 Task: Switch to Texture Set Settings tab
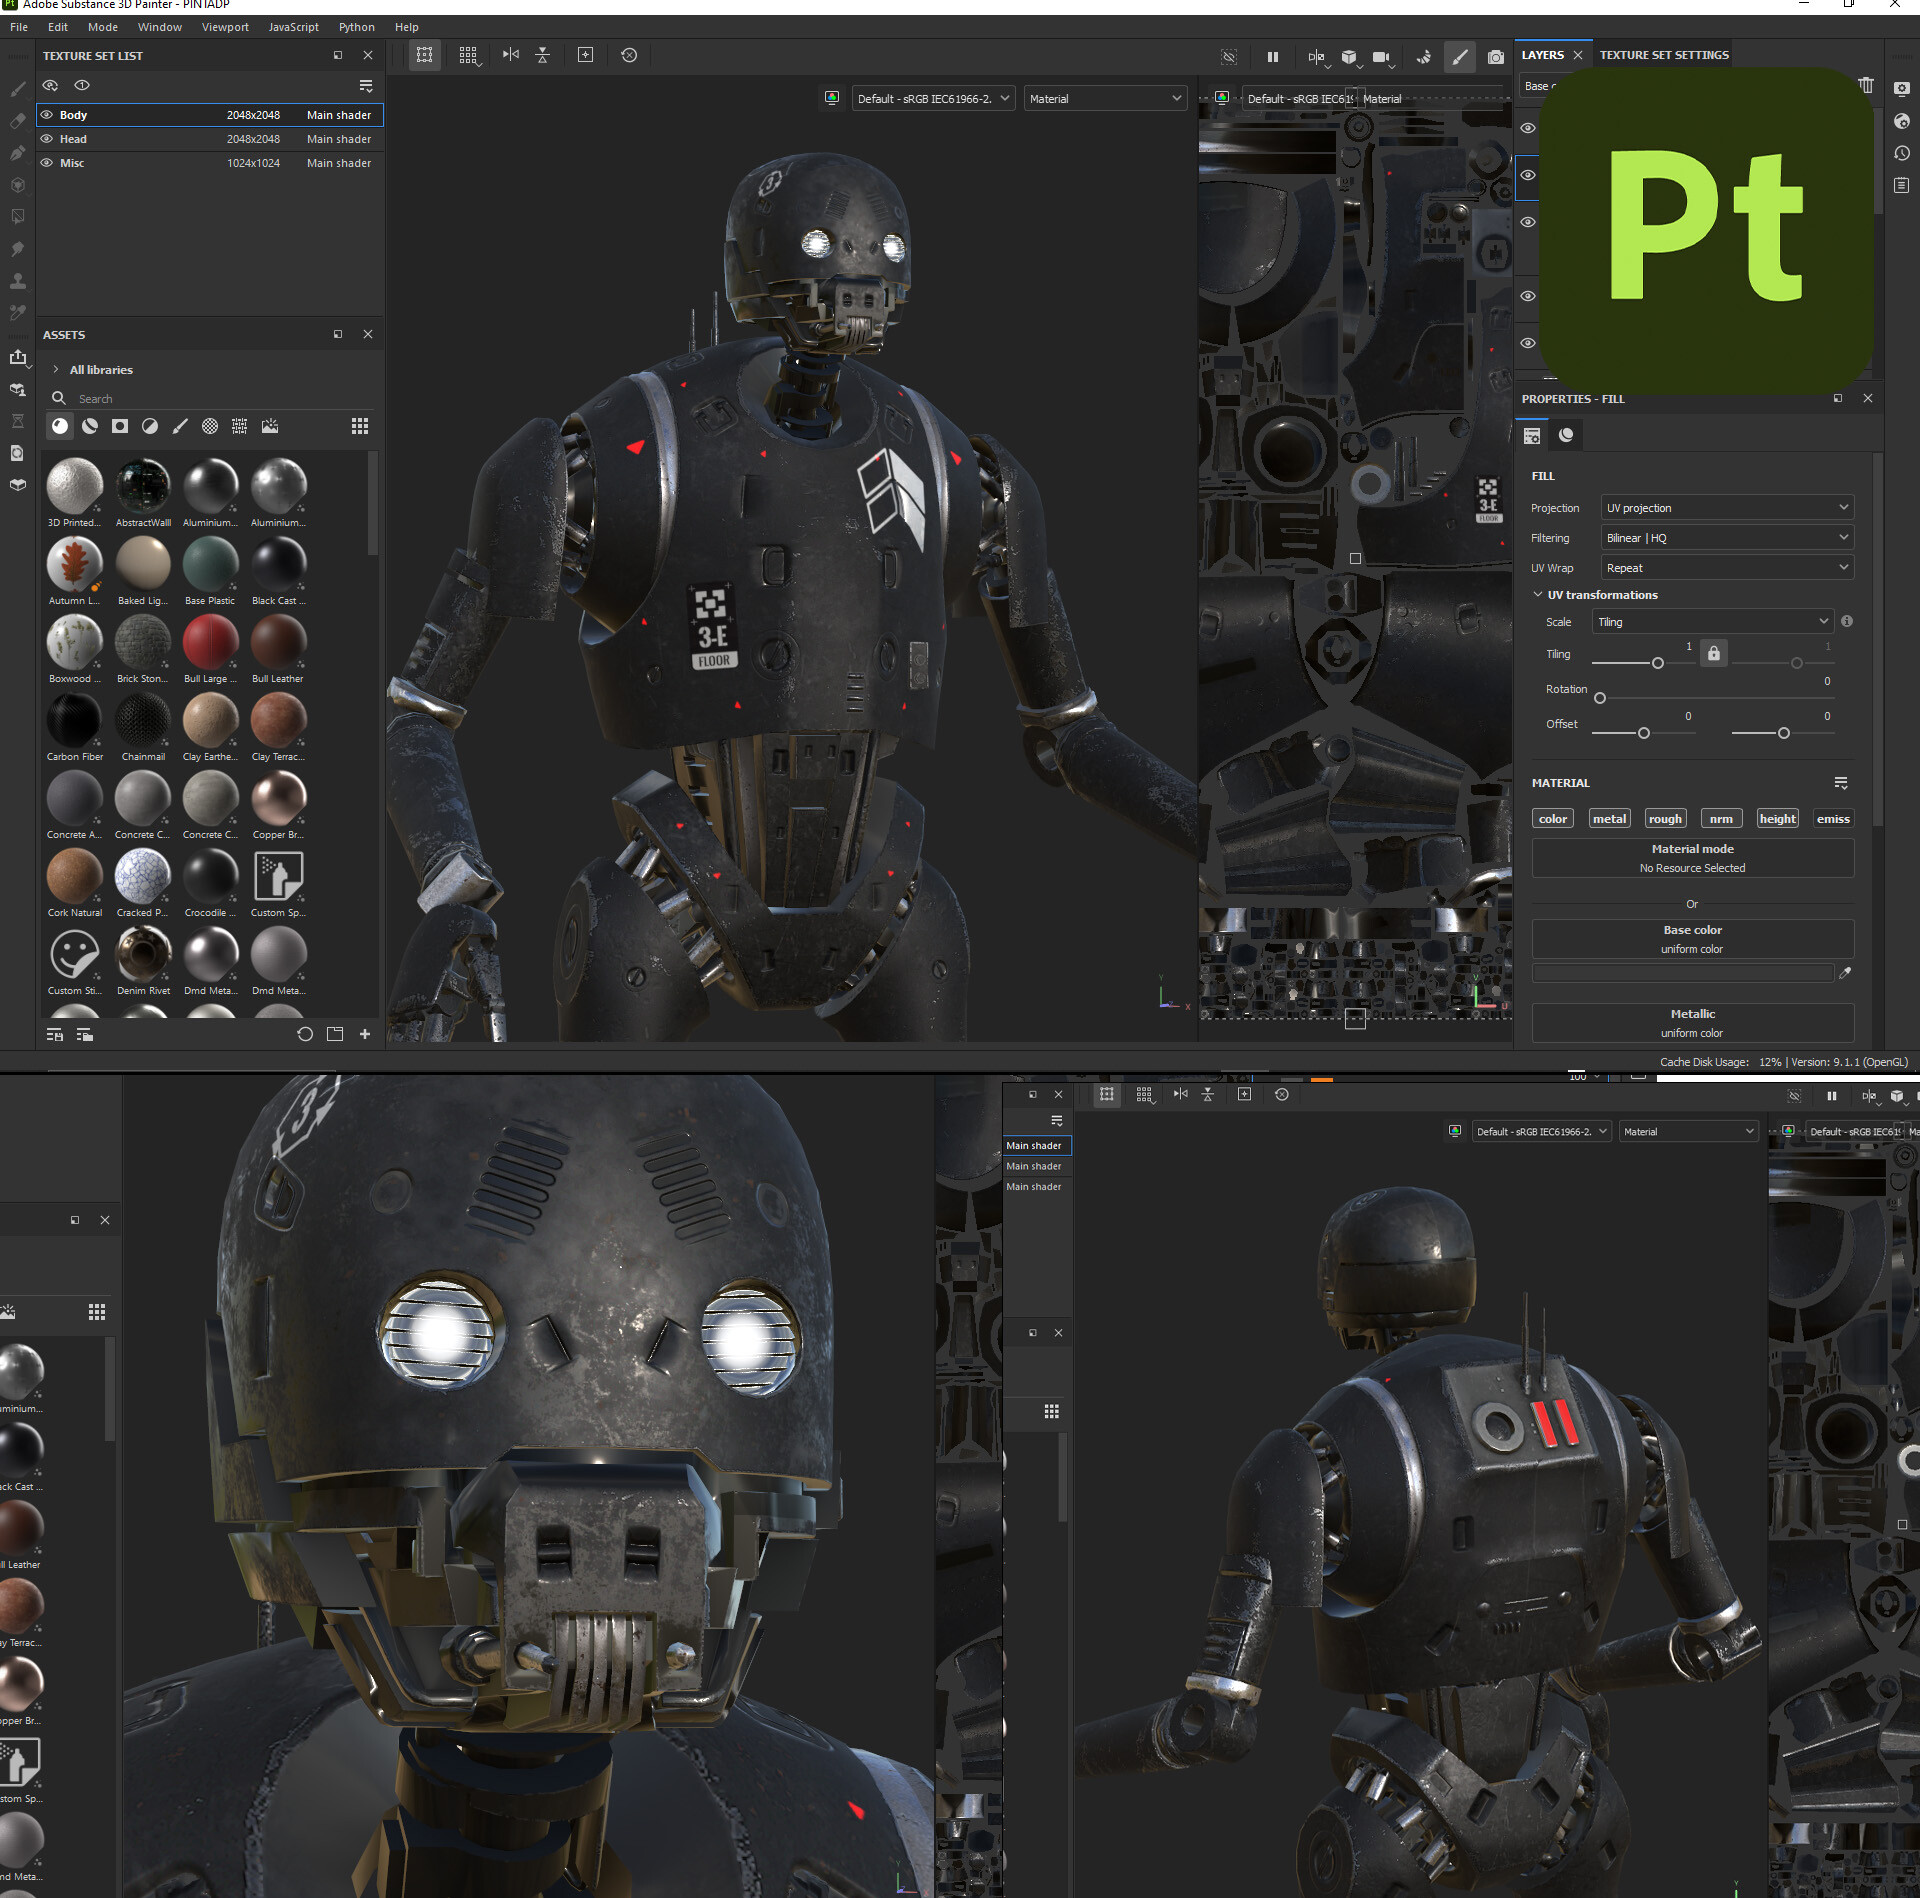tap(1663, 55)
